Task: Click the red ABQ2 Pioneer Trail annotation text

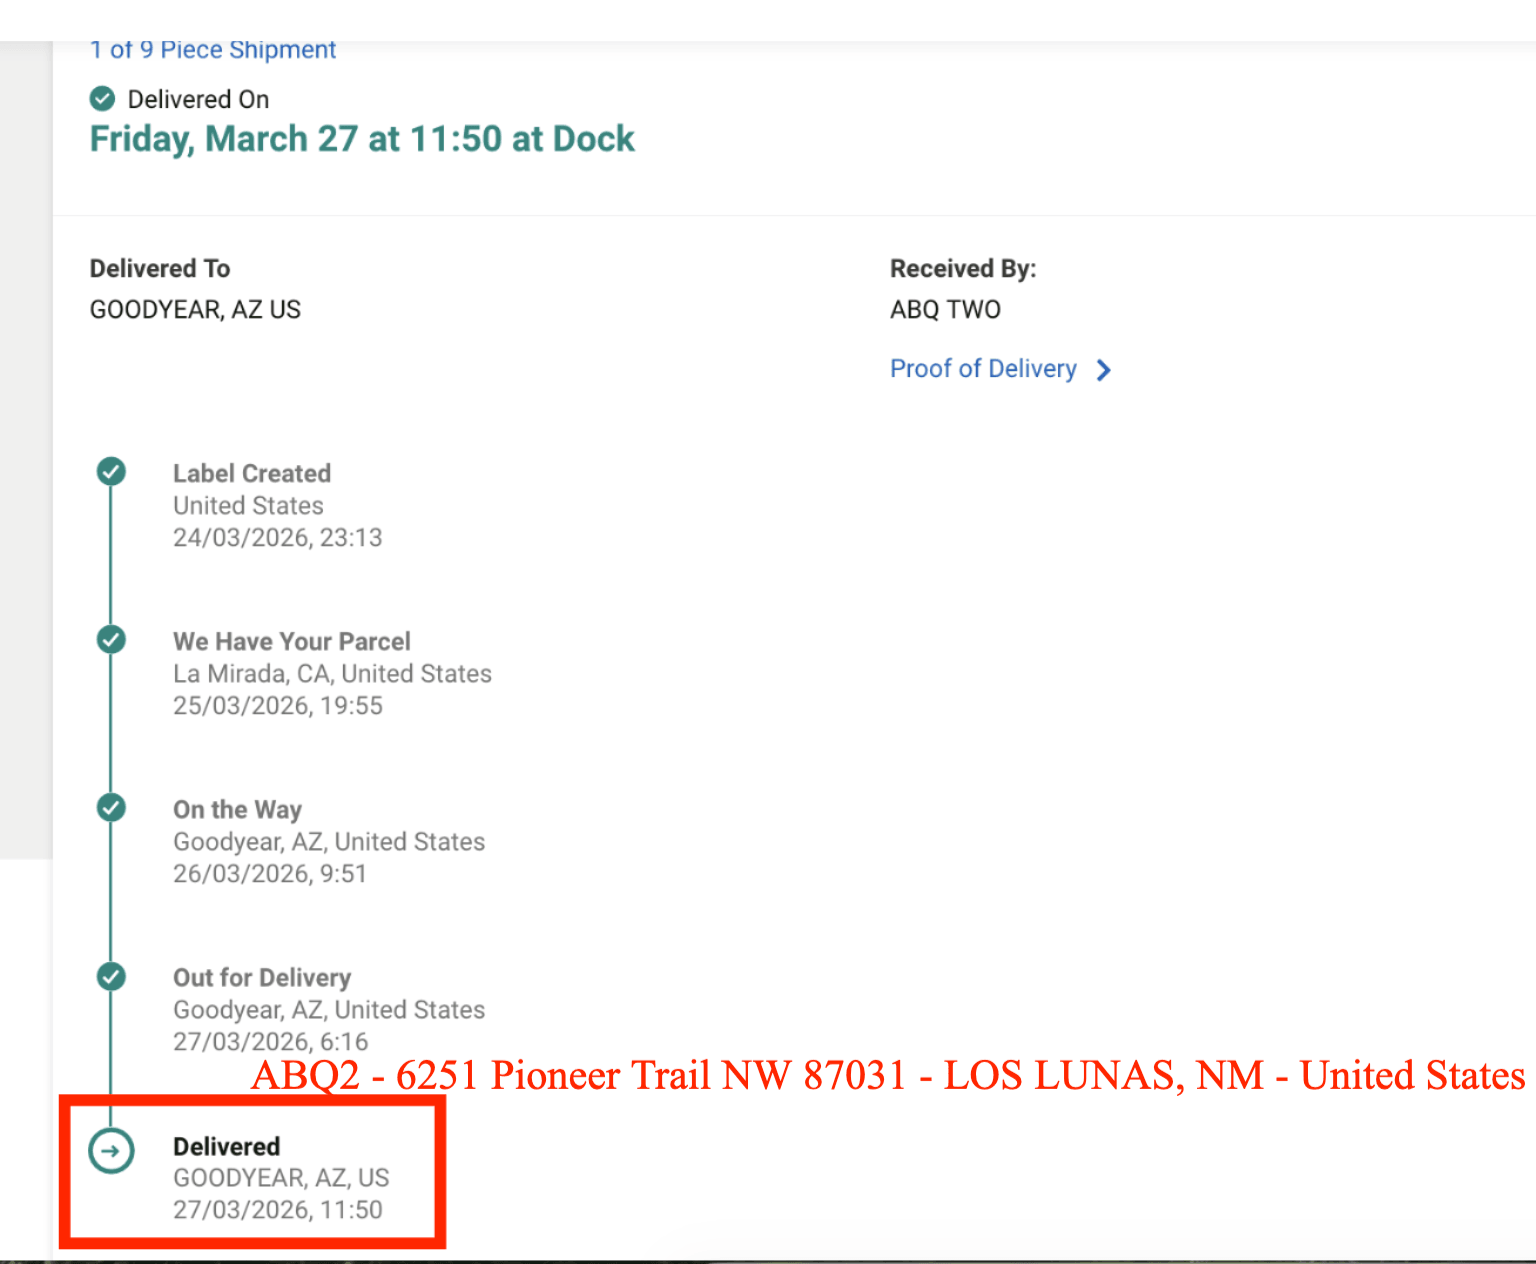Action: (x=888, y=1076)
